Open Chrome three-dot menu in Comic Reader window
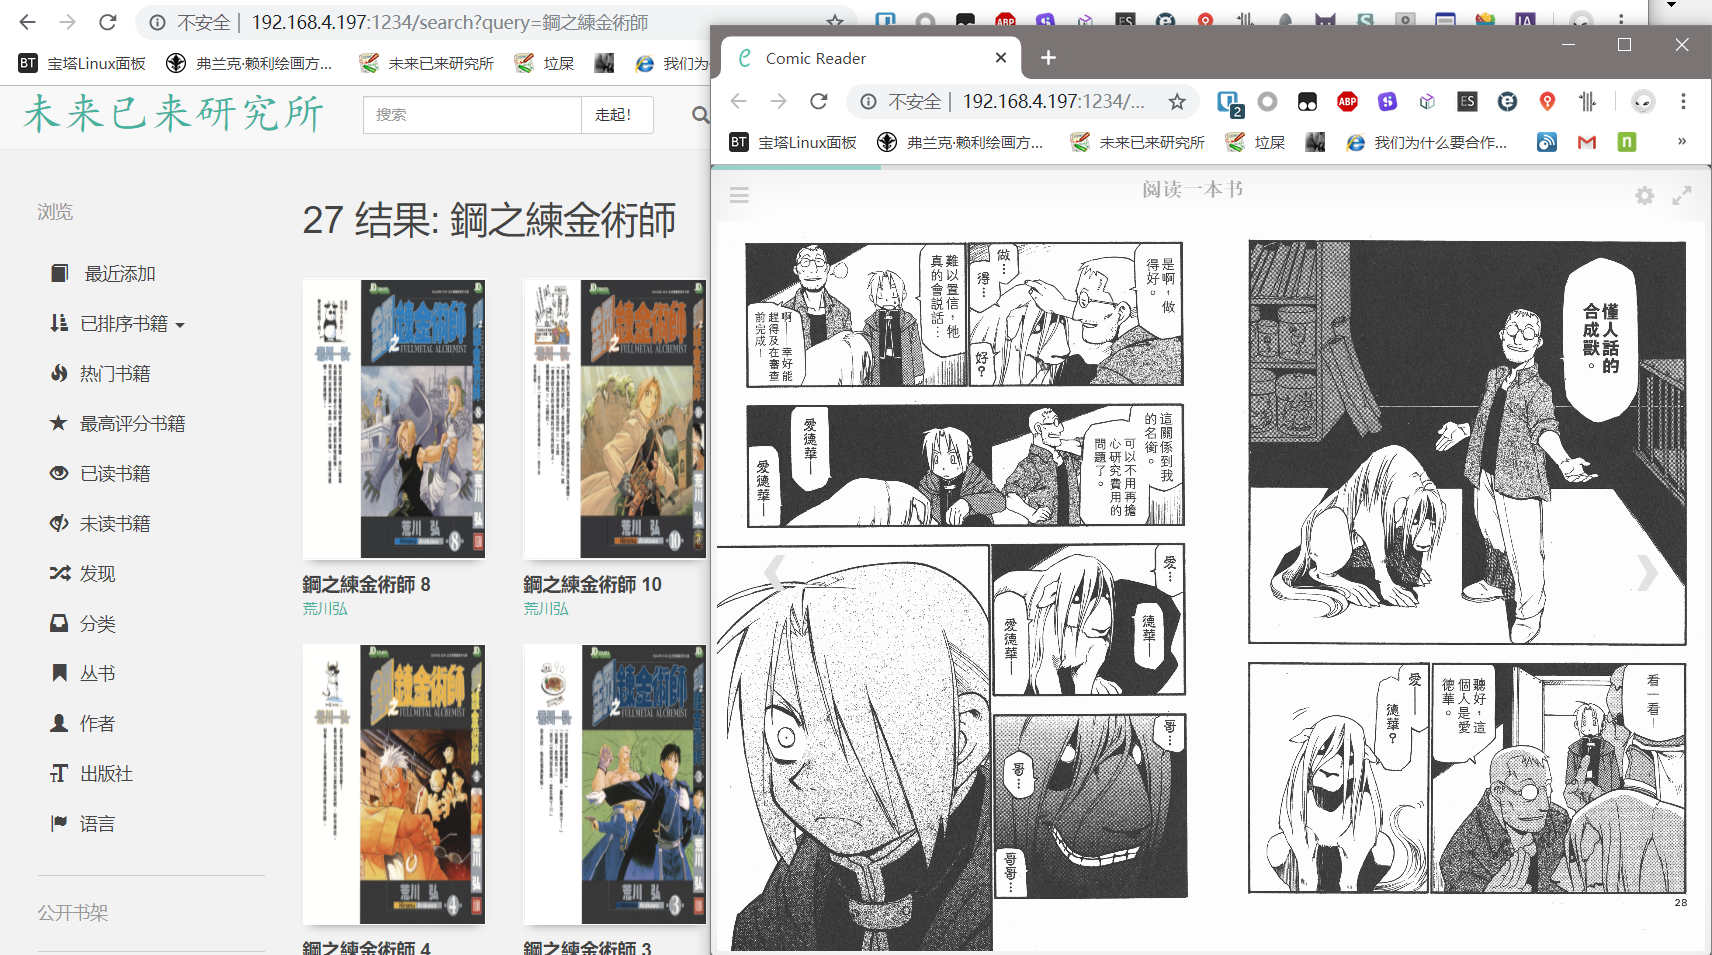This screenshot has width=1712, height=955. click(1683, 101)
